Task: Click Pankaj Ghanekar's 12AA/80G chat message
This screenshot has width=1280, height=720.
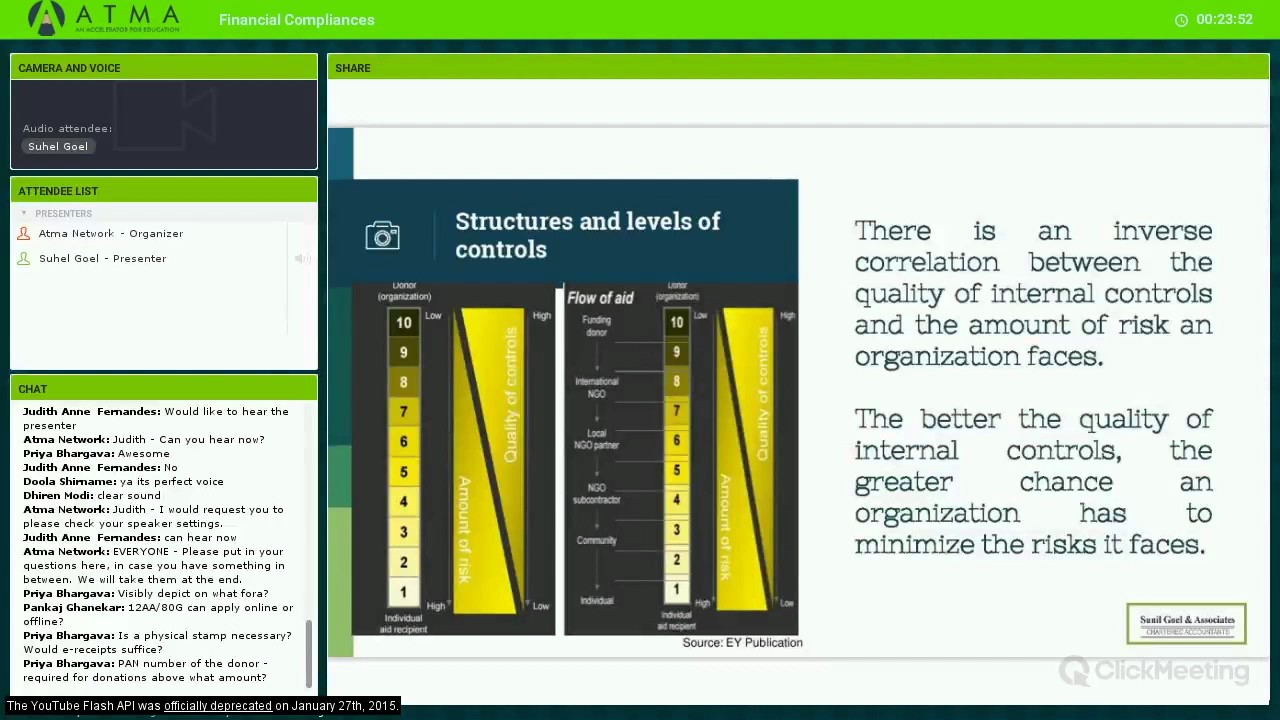Action: point(159,614)
